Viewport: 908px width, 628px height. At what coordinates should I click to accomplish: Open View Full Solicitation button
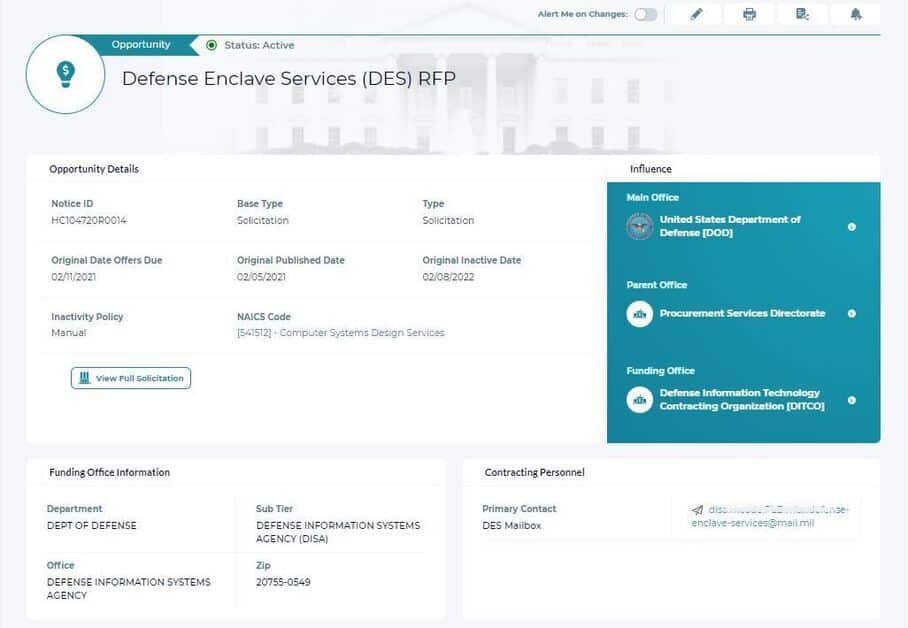click(131, 378)
